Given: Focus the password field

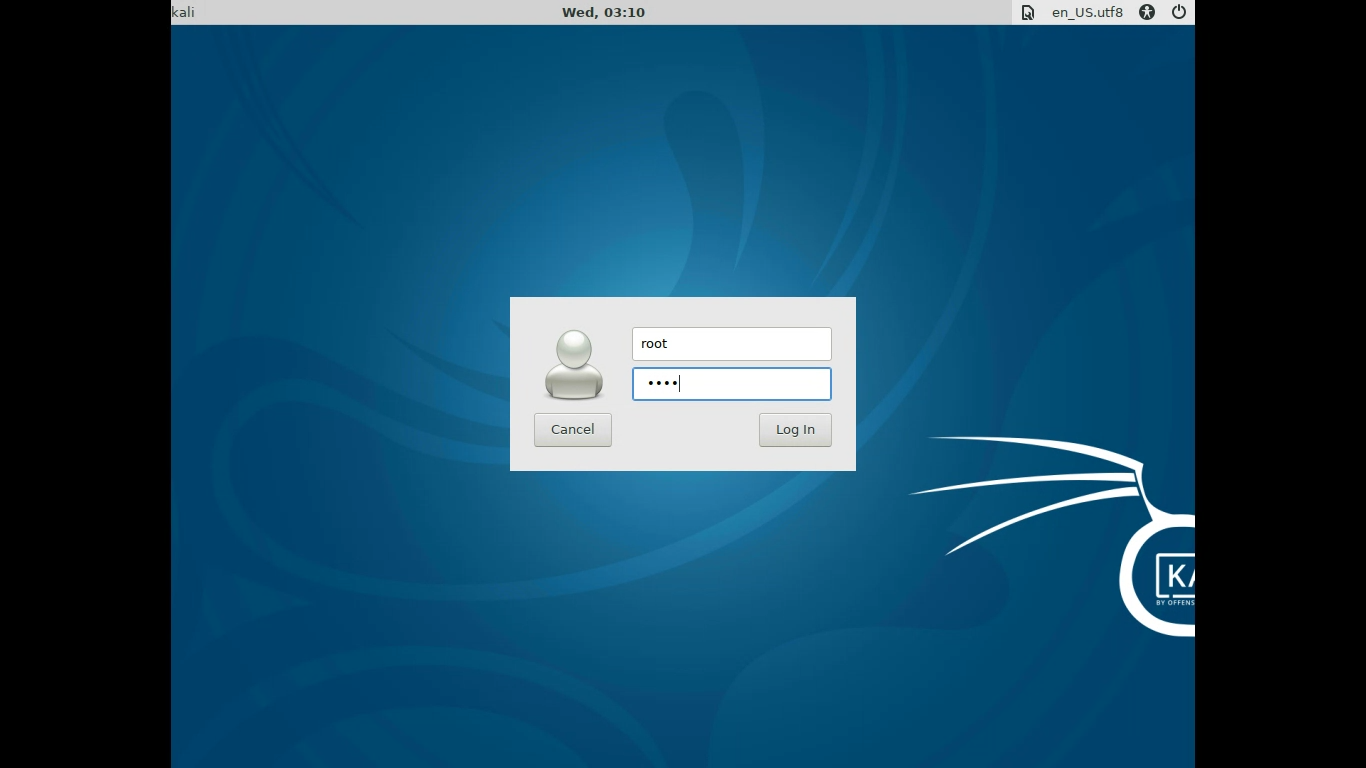Looking at the screenshot, I should tap(732, 384).
